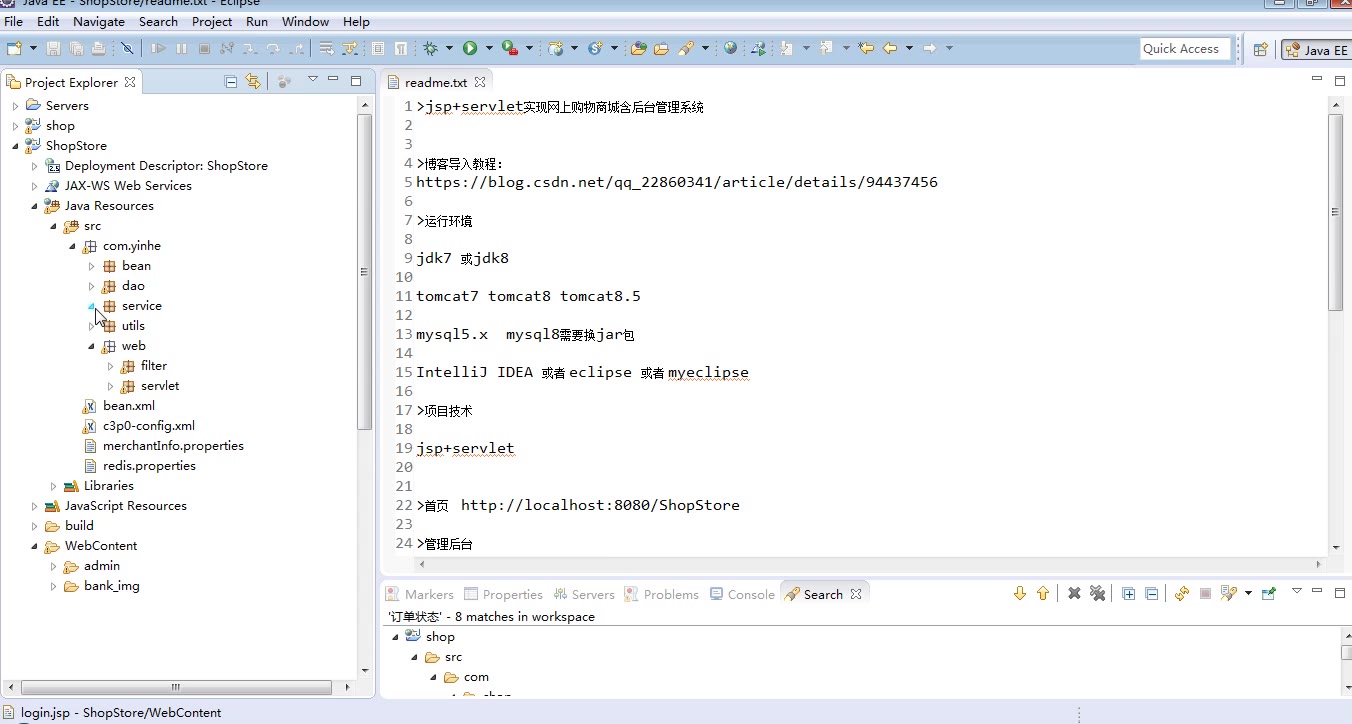This screenshot has width=1352, height=724.
Task: Toggle the Word Wrap toolbar icon
Action: (x=326, y=48)
